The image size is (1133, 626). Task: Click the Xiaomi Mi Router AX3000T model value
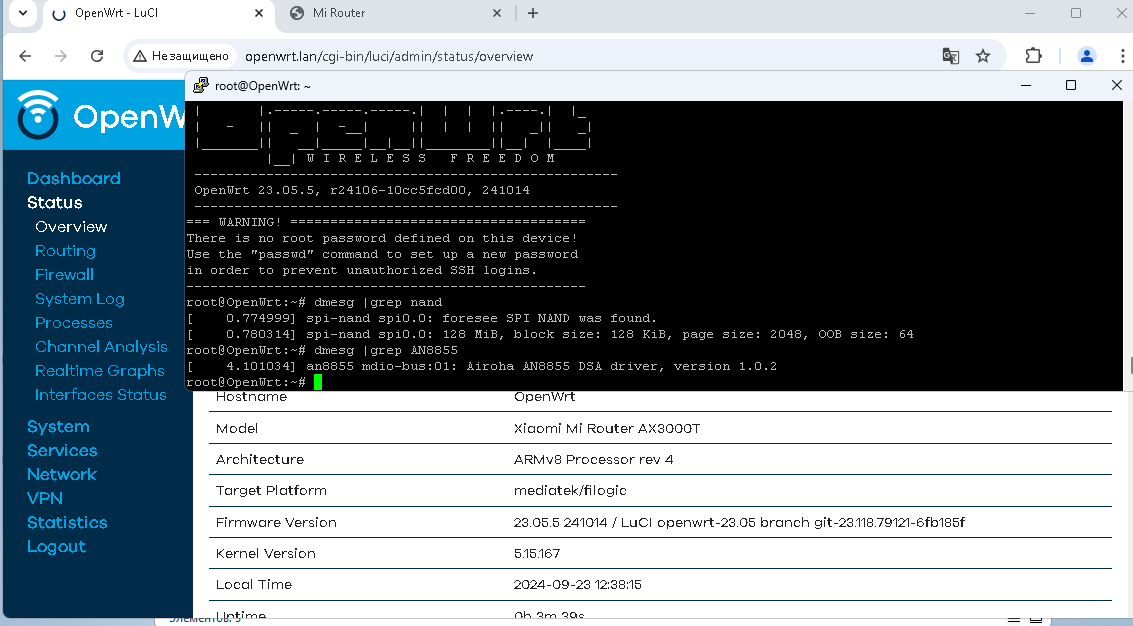tap(607, 428)
